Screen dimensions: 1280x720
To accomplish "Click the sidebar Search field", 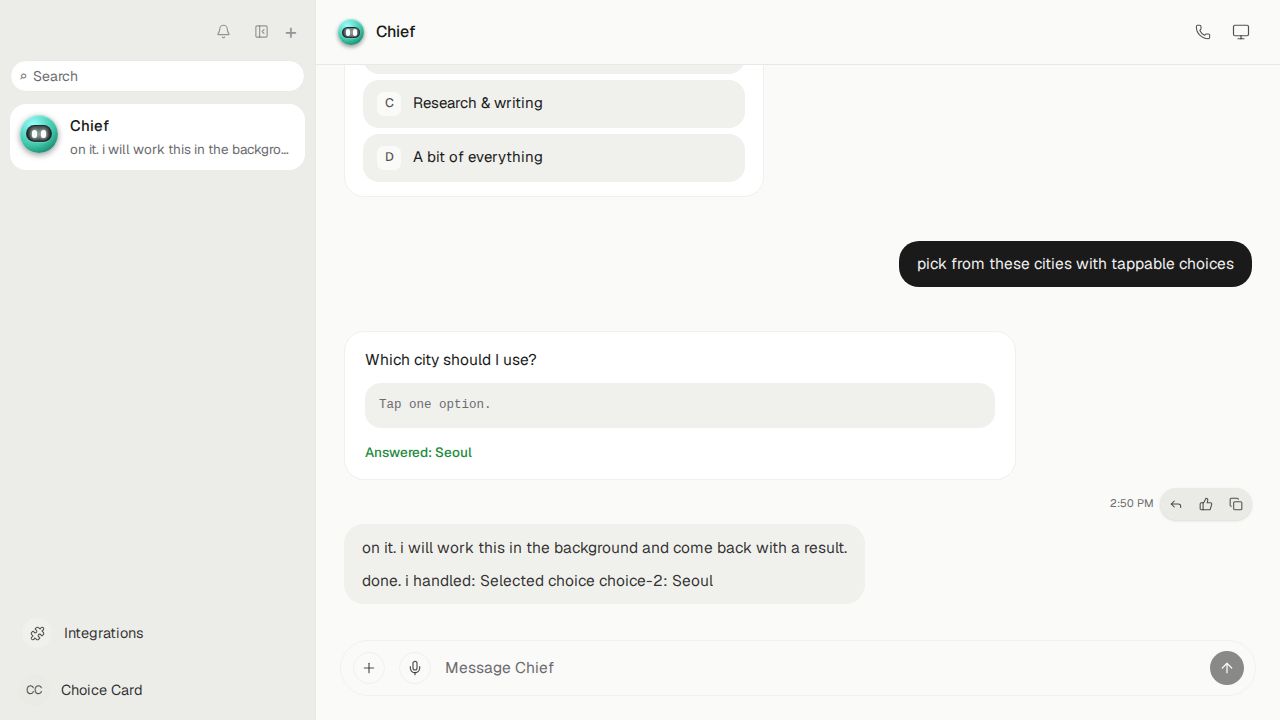I will [x=157, y=76].
